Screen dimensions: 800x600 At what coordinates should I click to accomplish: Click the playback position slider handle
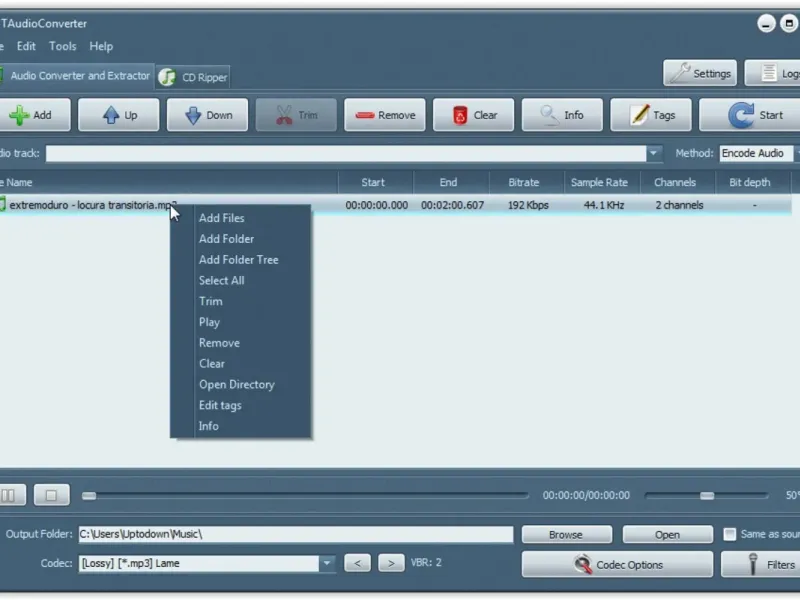[x=89, y=495]
